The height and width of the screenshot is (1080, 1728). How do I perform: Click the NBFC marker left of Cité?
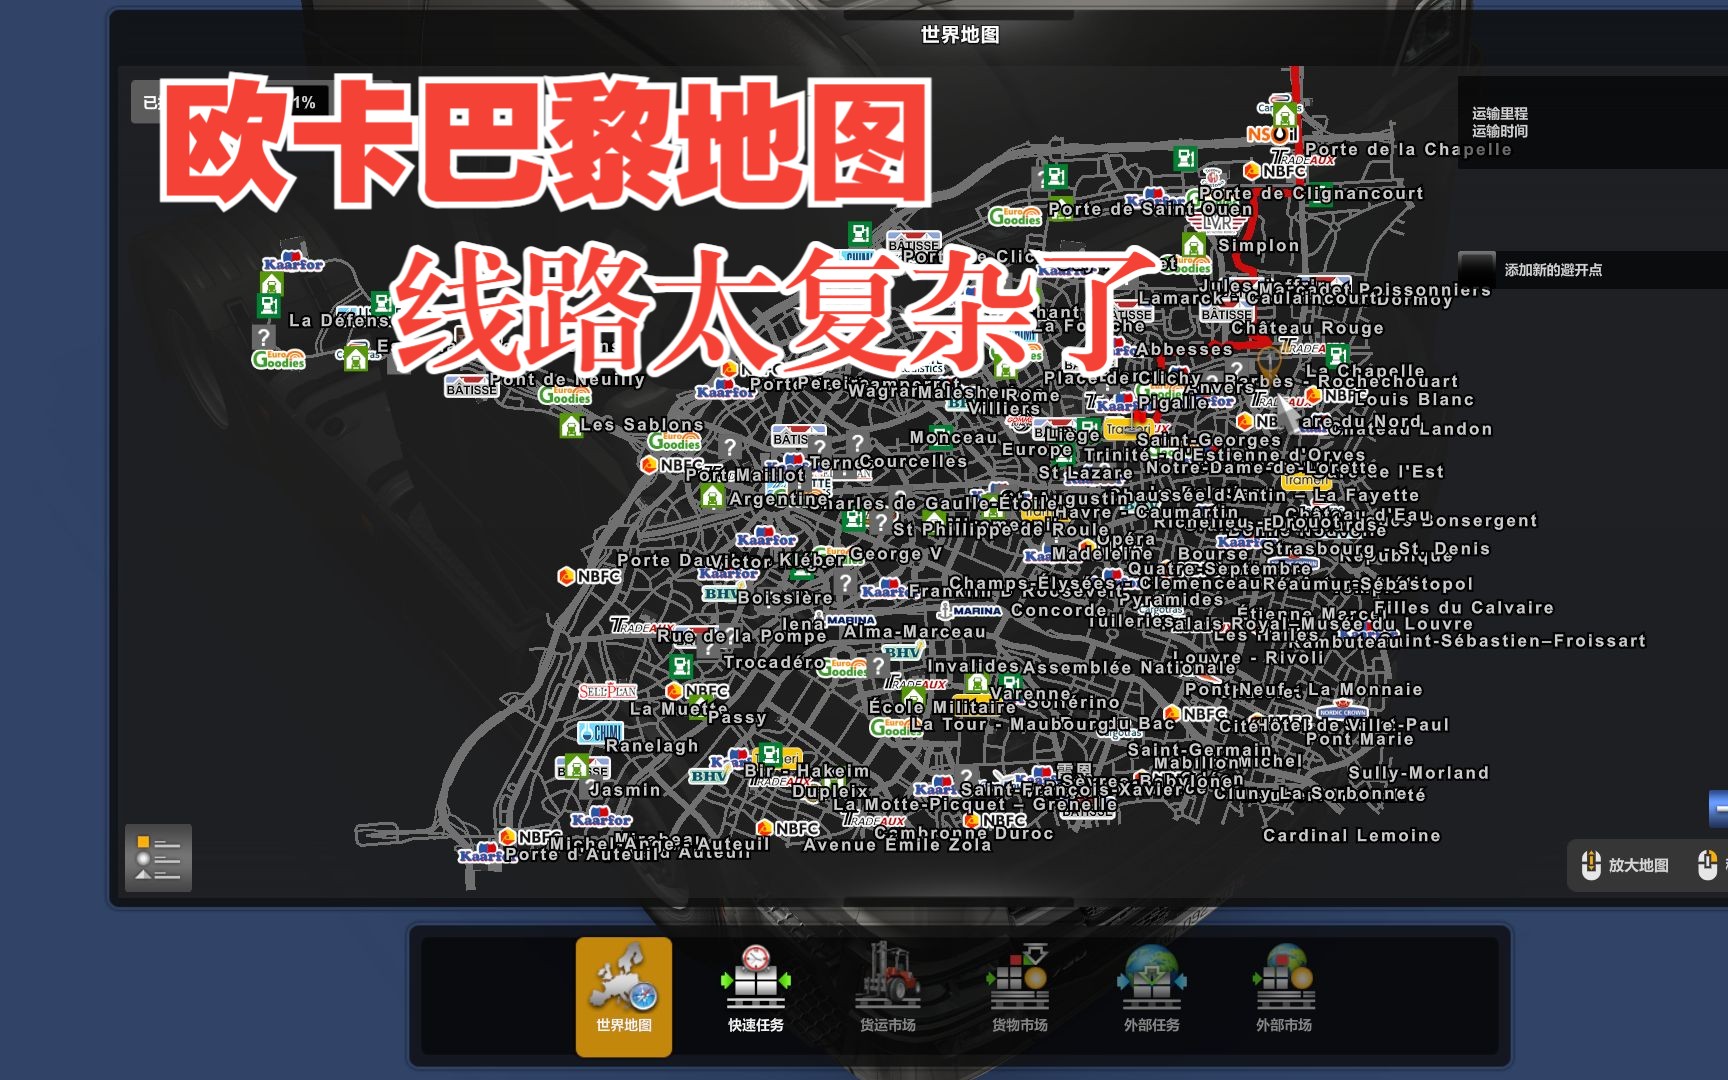pos(1196,714)
